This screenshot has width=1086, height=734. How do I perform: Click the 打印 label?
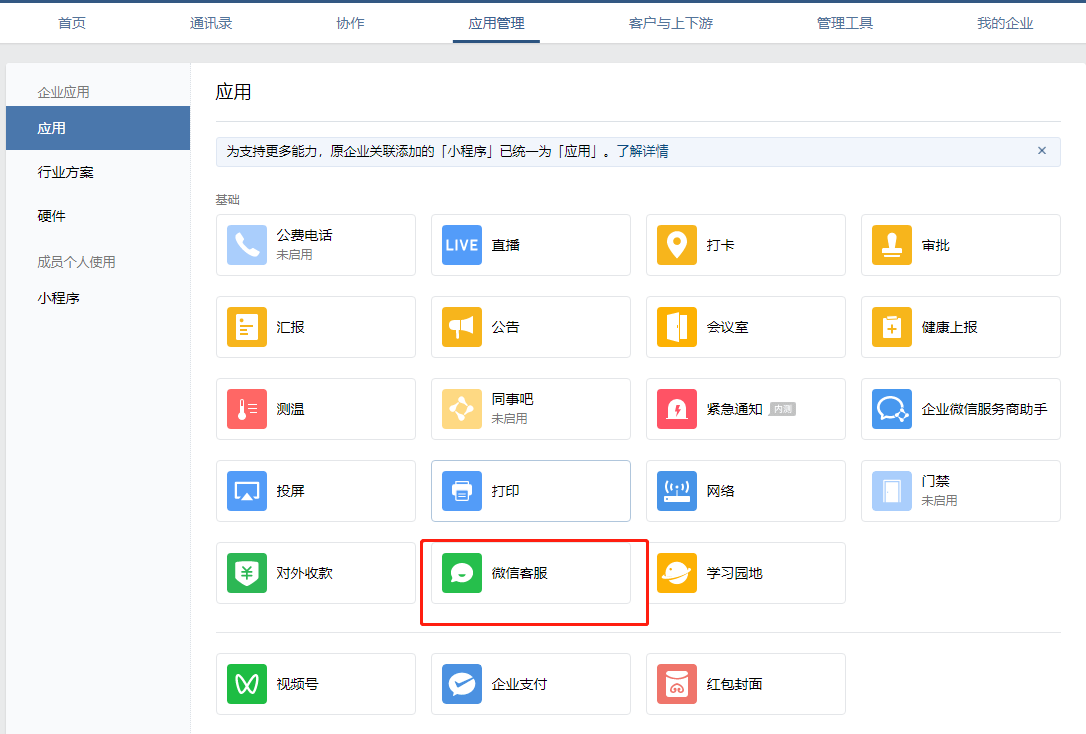pyautogui.click(x=506, y=491)
